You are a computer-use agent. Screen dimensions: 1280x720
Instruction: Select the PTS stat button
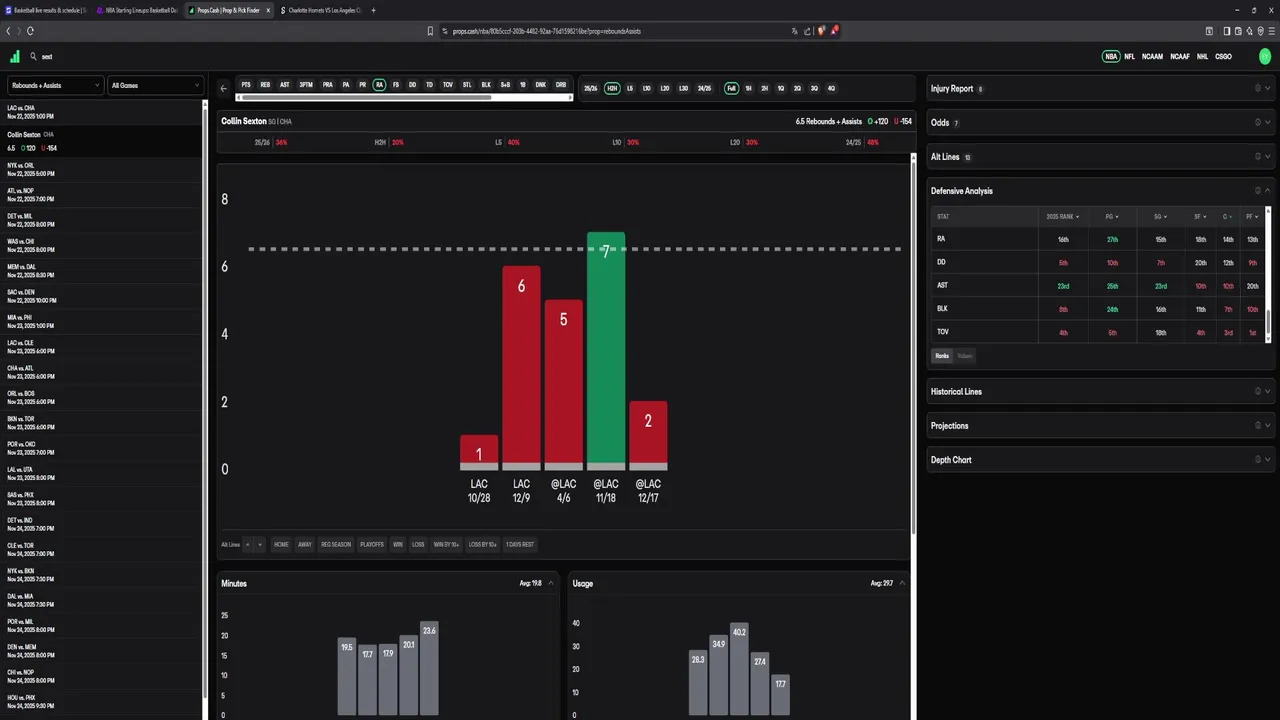tap(246, 85)
